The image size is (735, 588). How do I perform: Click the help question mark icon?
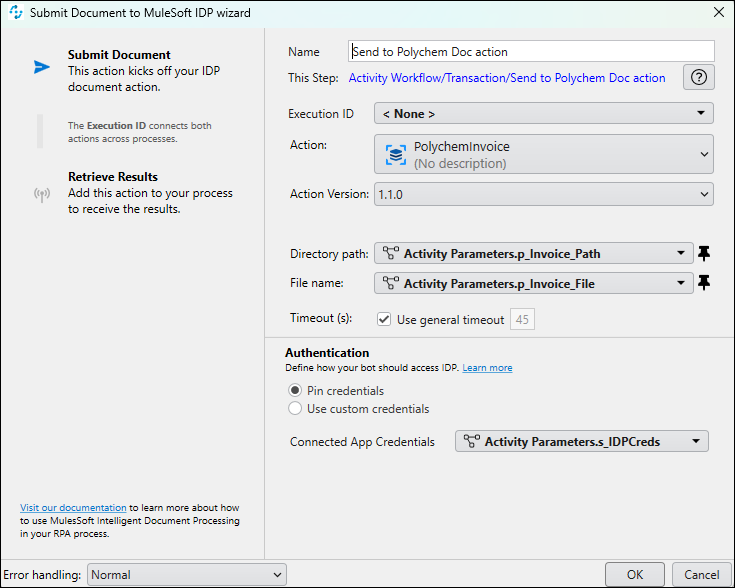click(698, 77)
